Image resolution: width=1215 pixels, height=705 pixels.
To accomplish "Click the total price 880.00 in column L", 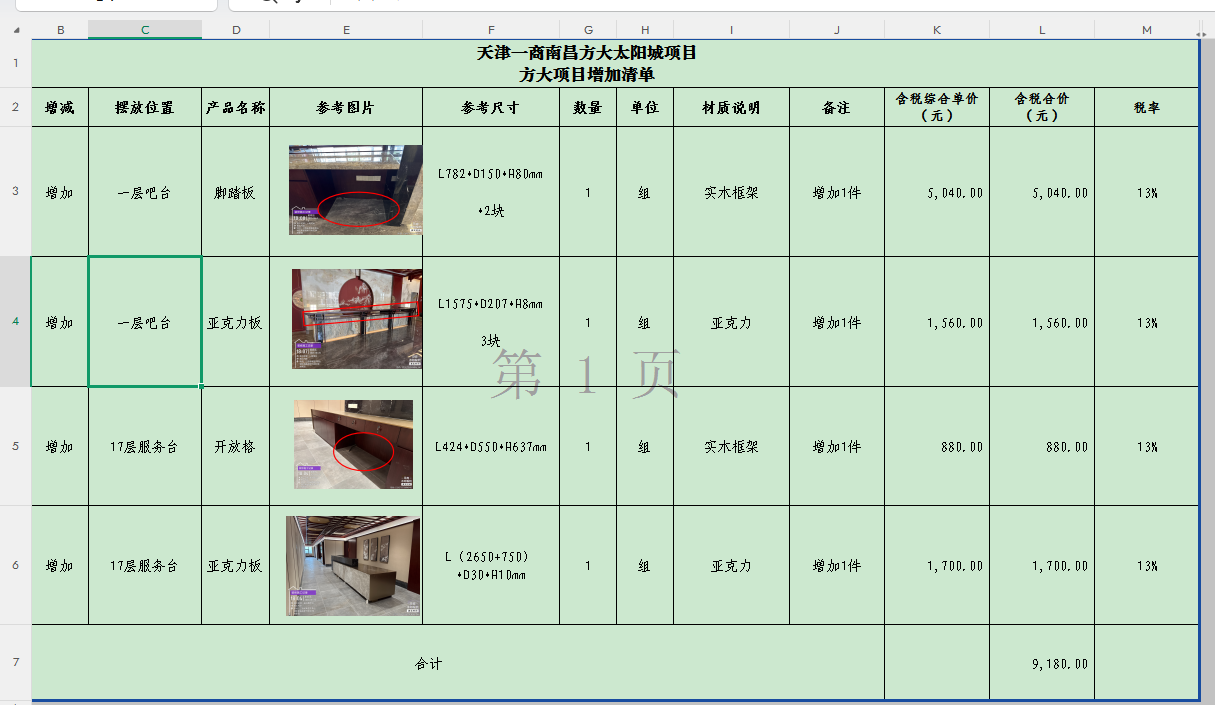I will pos(1042,446).
